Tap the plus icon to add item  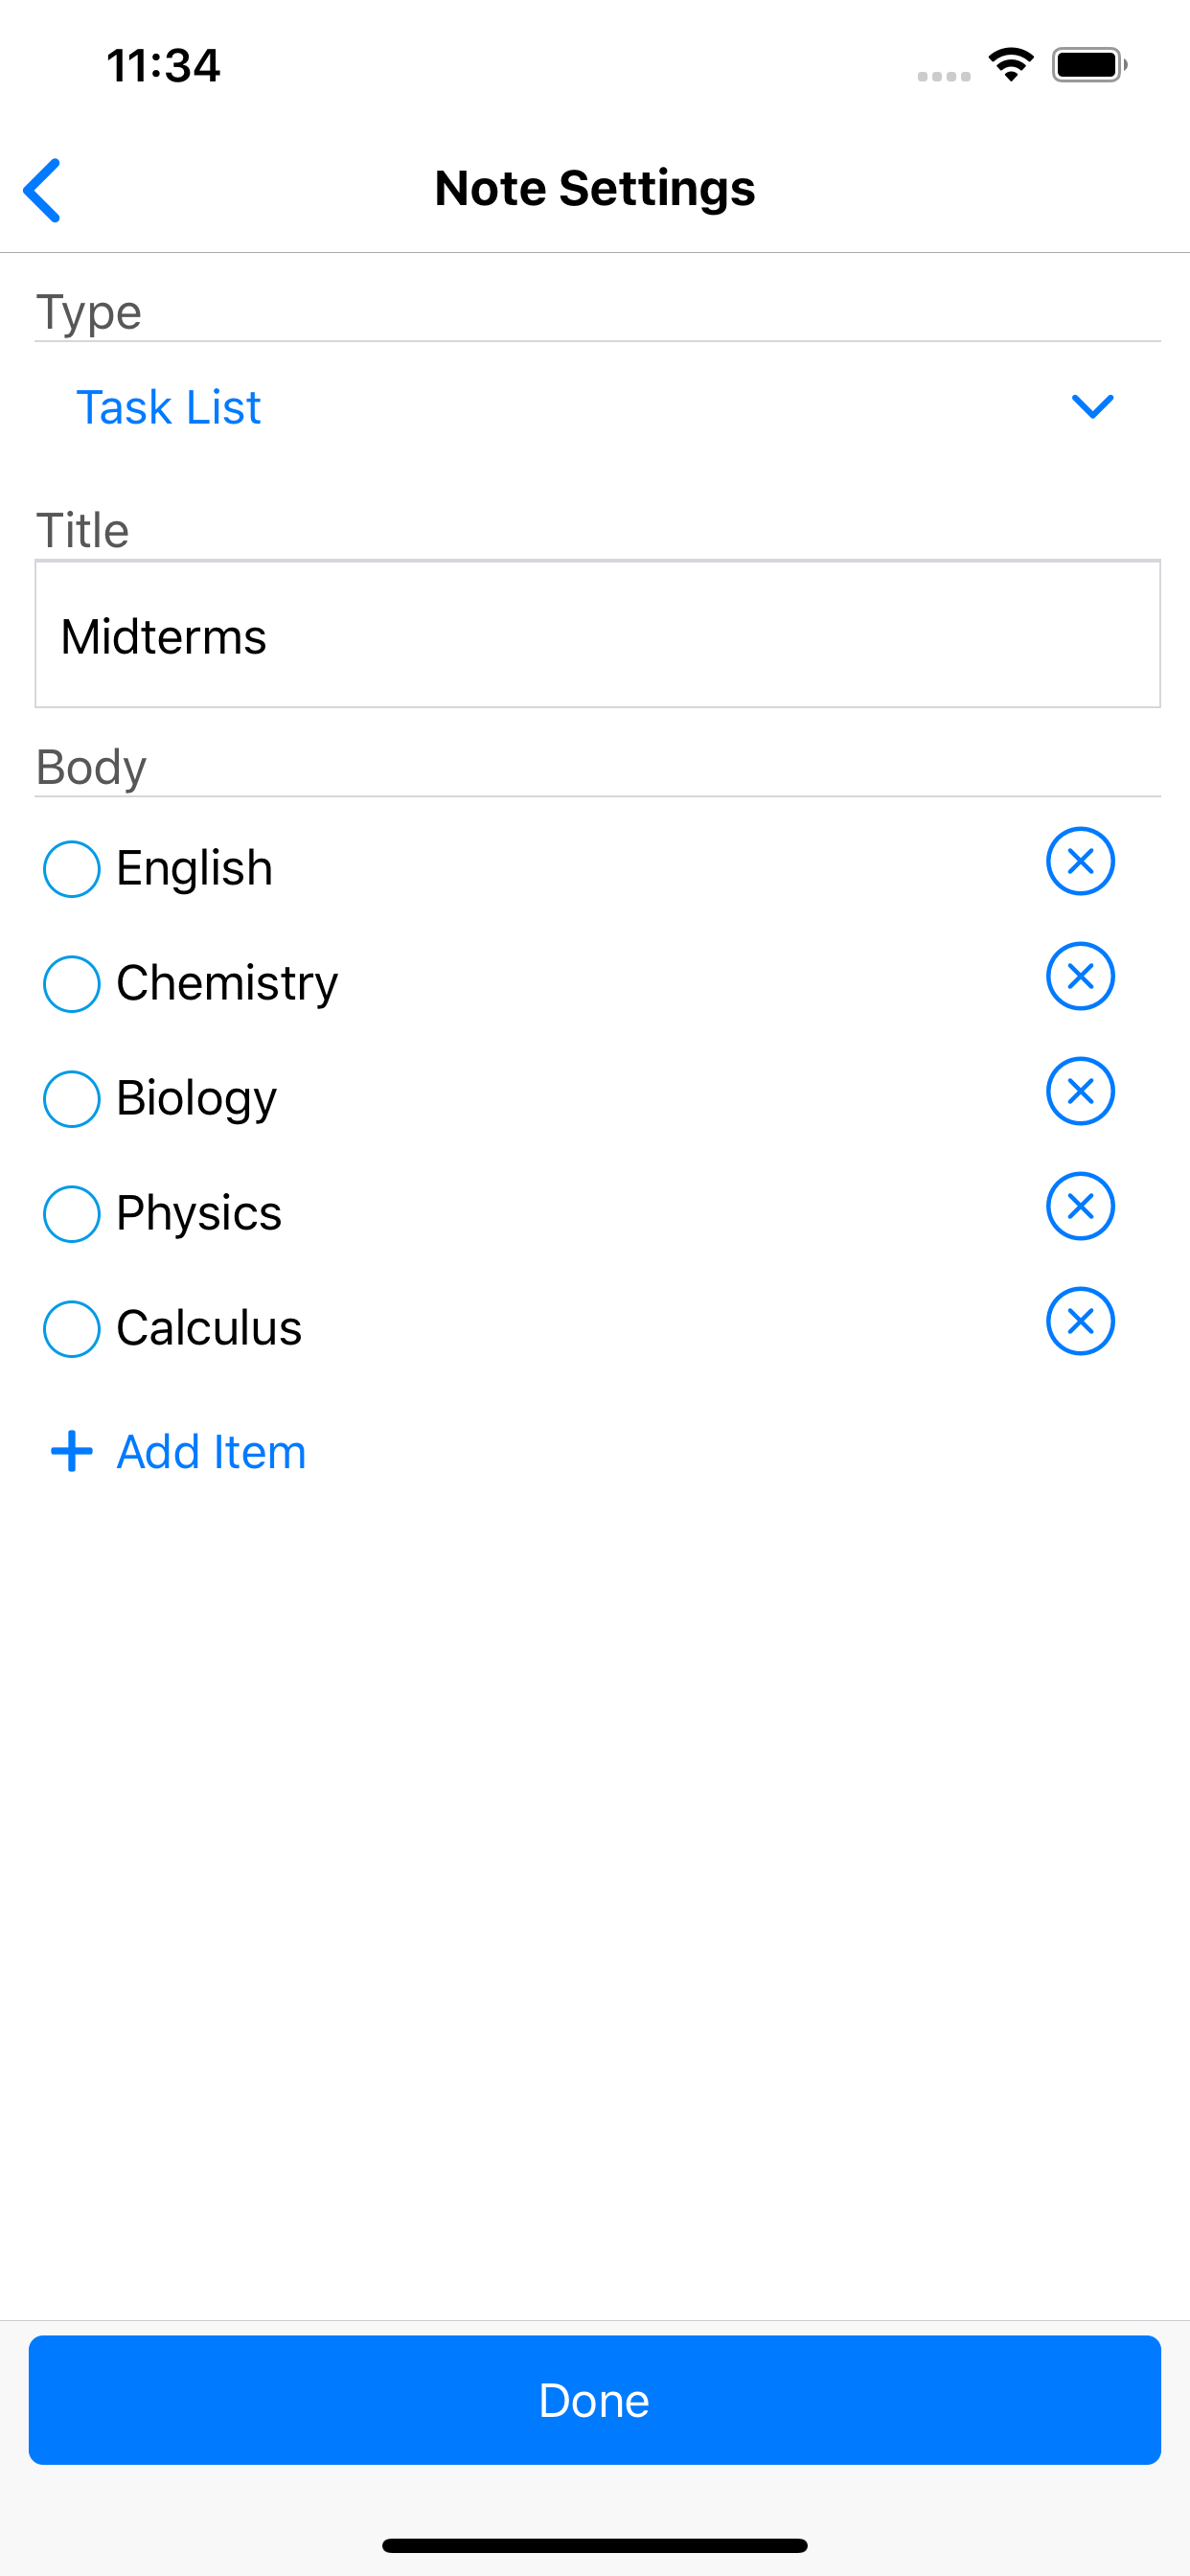[x=72, y=1452]
